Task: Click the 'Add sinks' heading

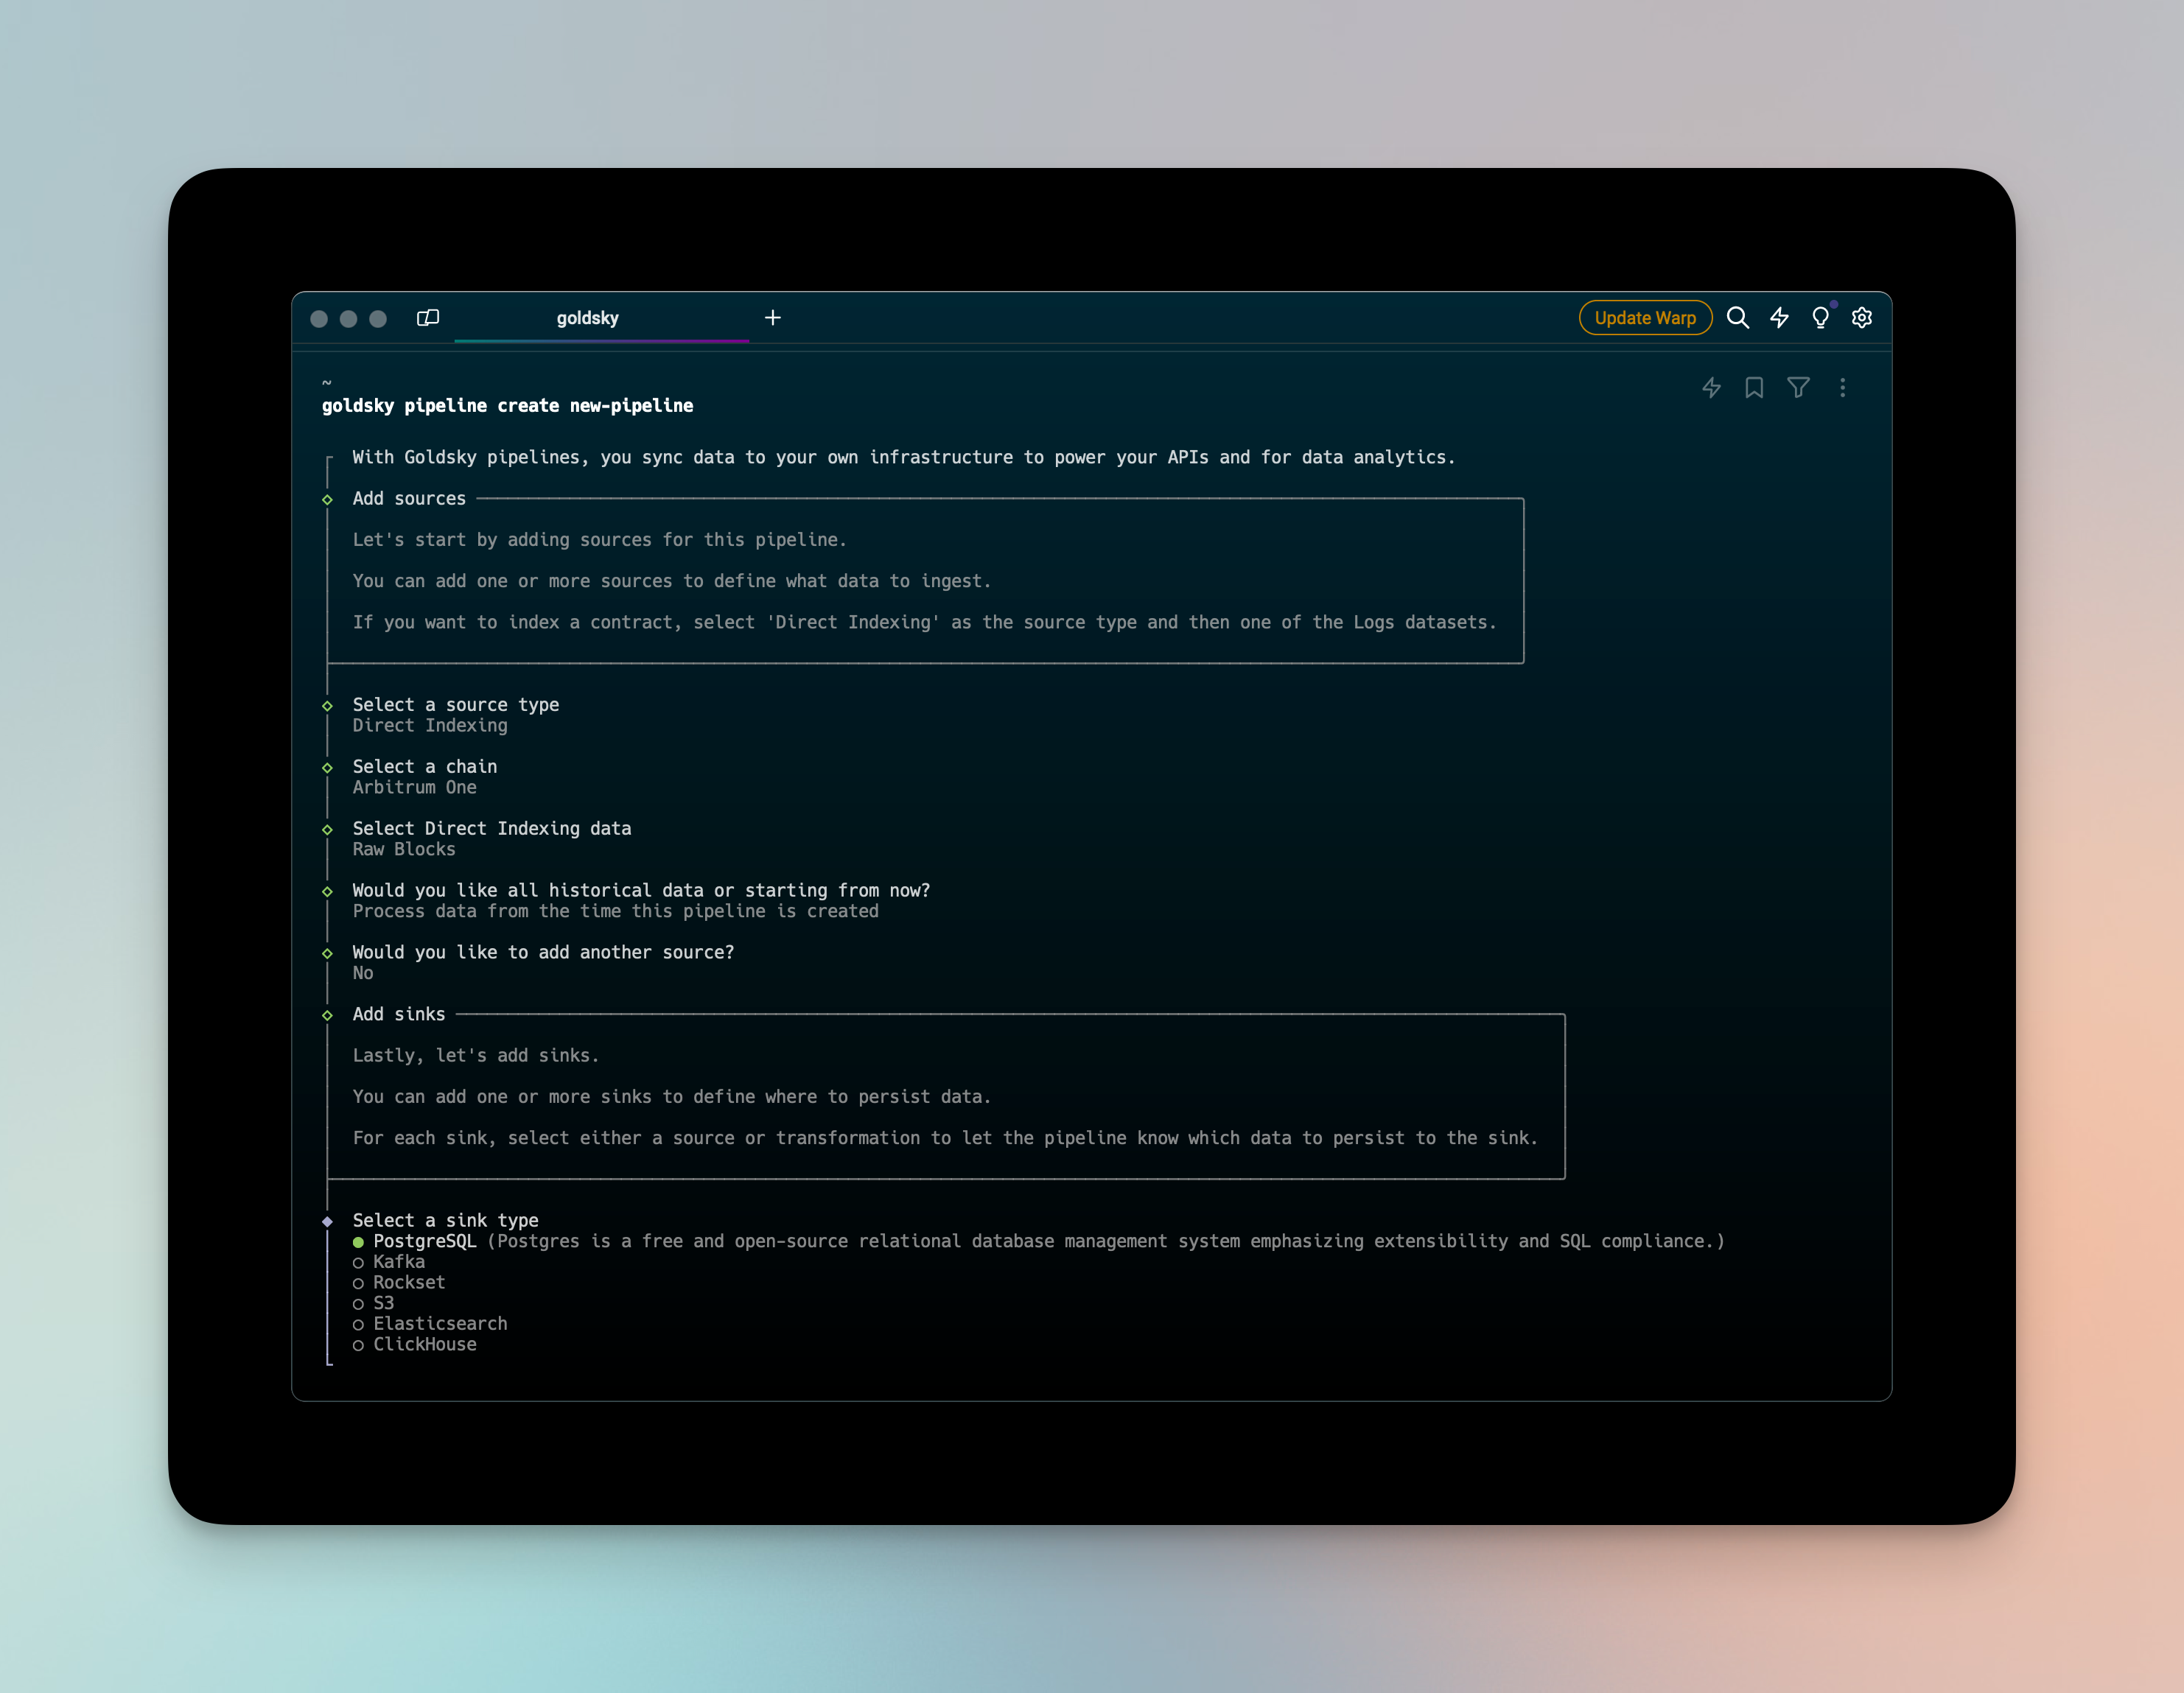Action: [399, 1015]
